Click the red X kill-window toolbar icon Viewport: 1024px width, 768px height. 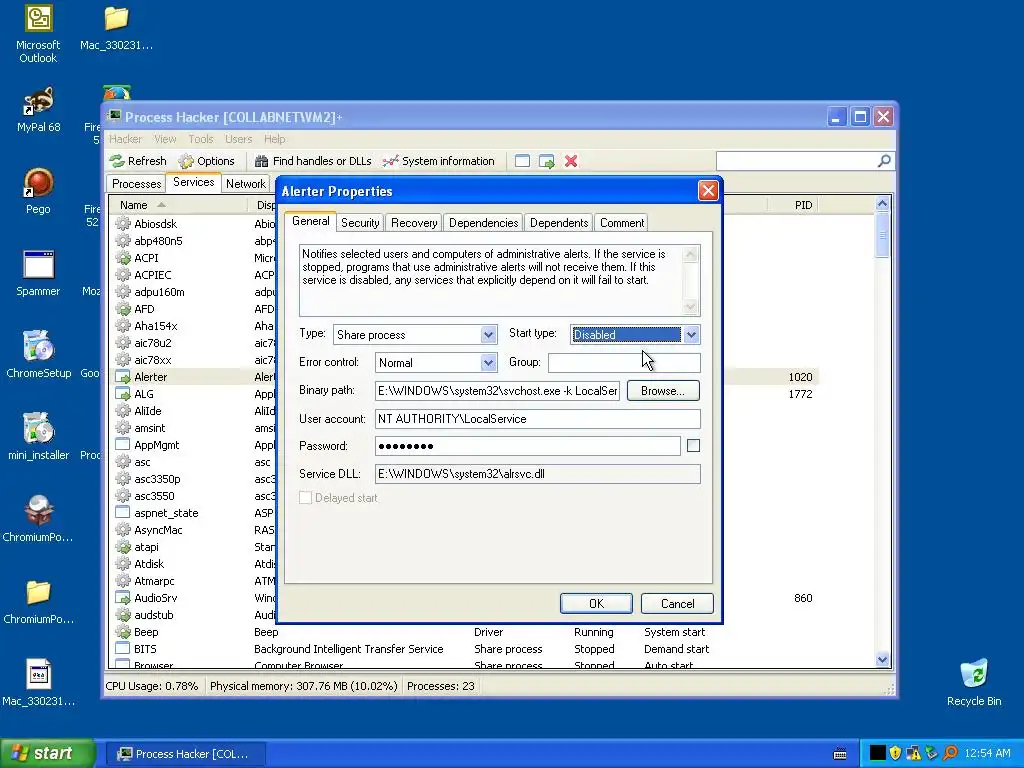(571, 161)
